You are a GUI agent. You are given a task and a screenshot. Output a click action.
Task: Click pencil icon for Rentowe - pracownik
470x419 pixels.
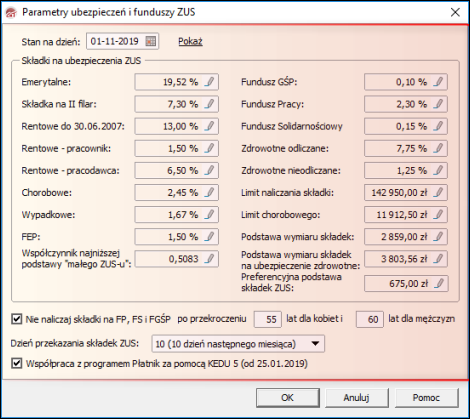[x=209, y=148]
